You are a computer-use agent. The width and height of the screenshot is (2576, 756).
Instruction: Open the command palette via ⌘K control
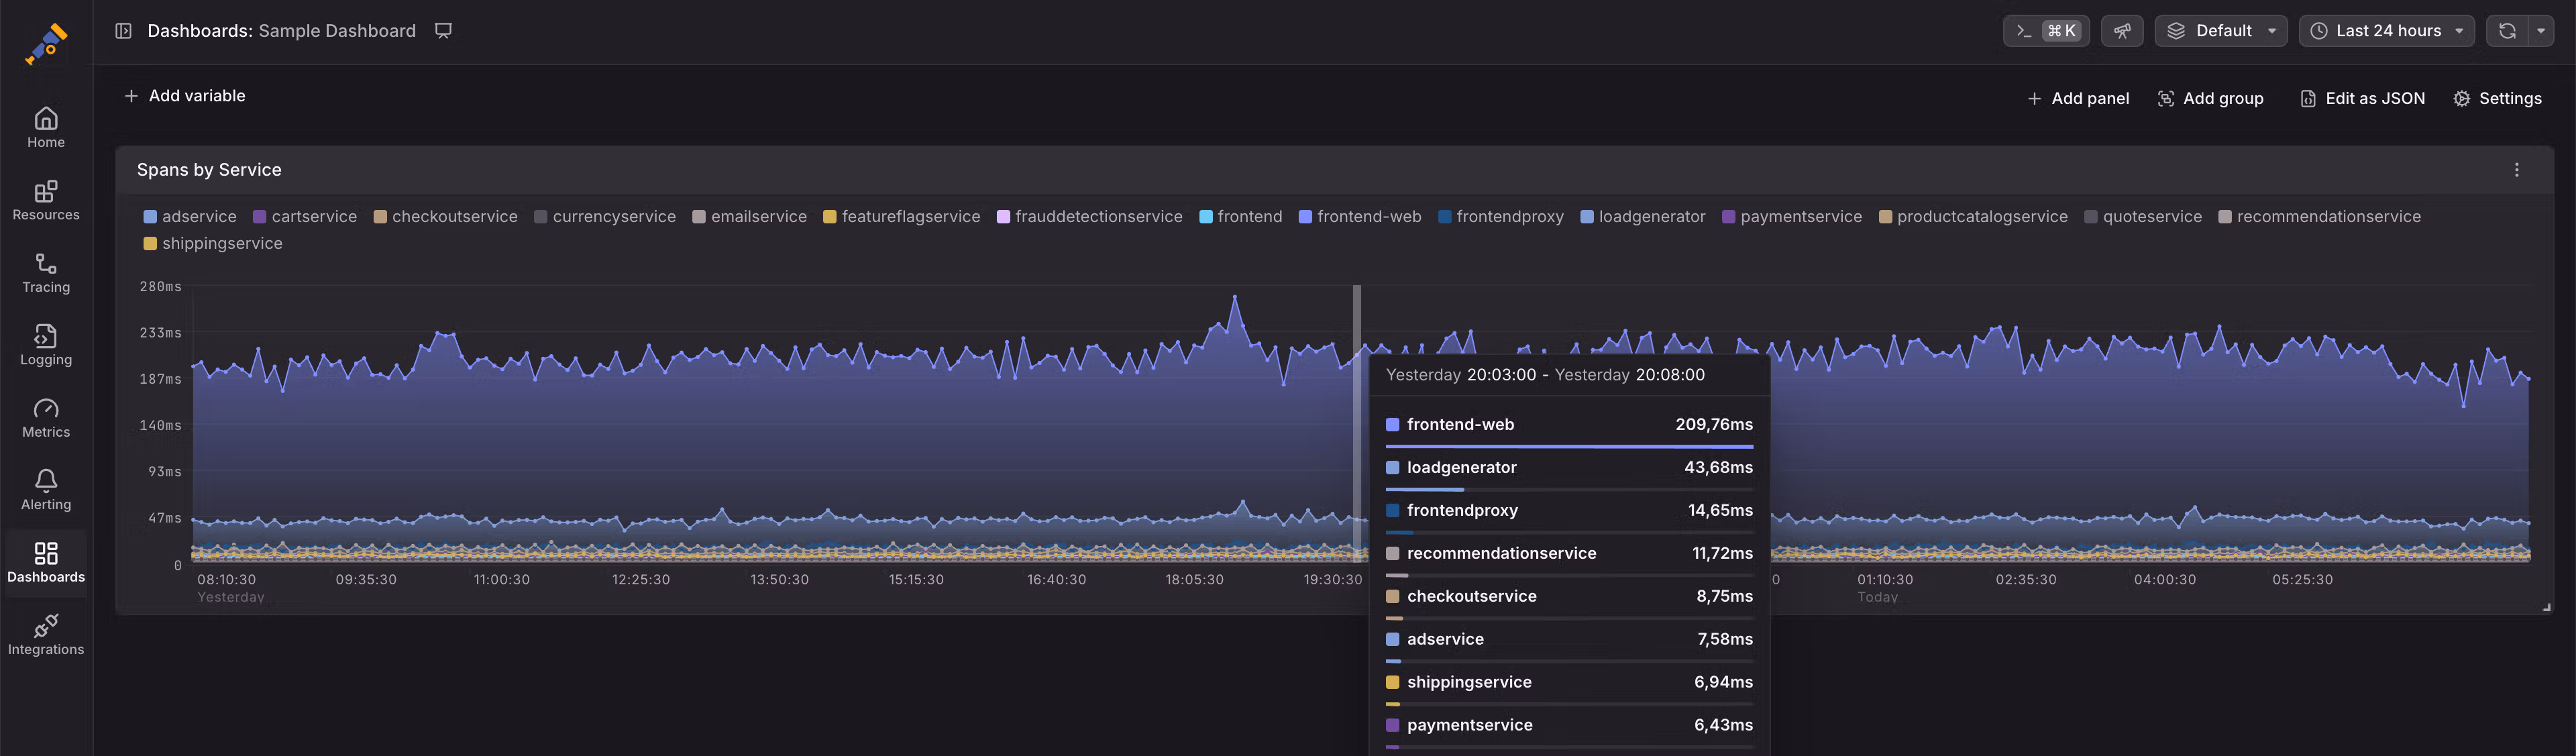pos(2046,30)
